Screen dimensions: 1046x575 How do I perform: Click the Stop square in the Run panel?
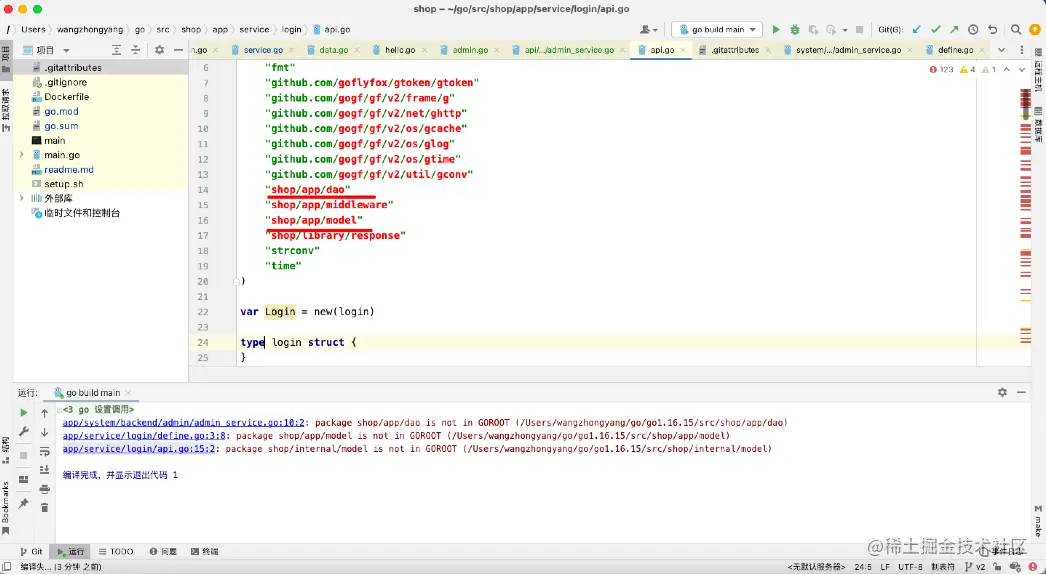pos(23,456)
